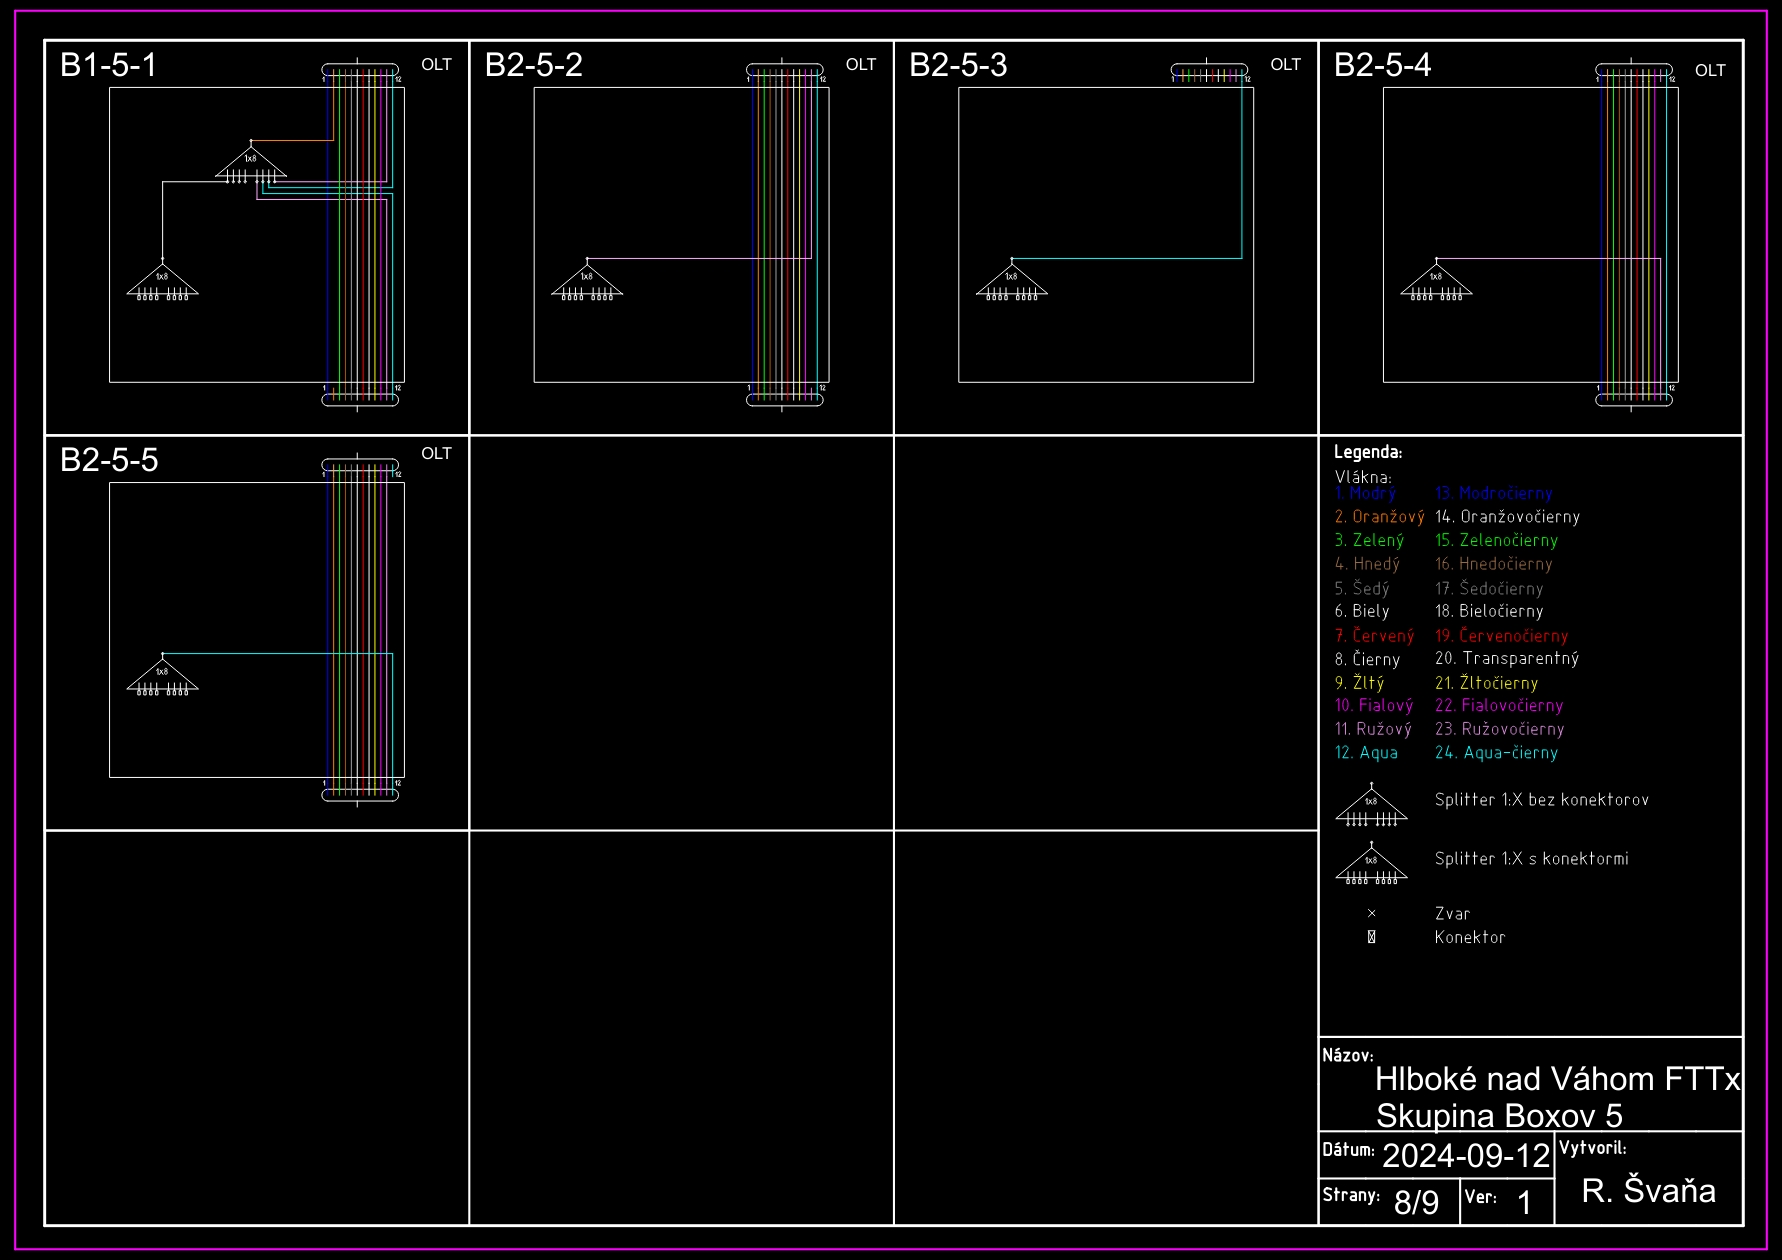The image size is (1782, 1260).
Task: Select the top fiber connector of B2-5-3
Action: (1209, 72)
